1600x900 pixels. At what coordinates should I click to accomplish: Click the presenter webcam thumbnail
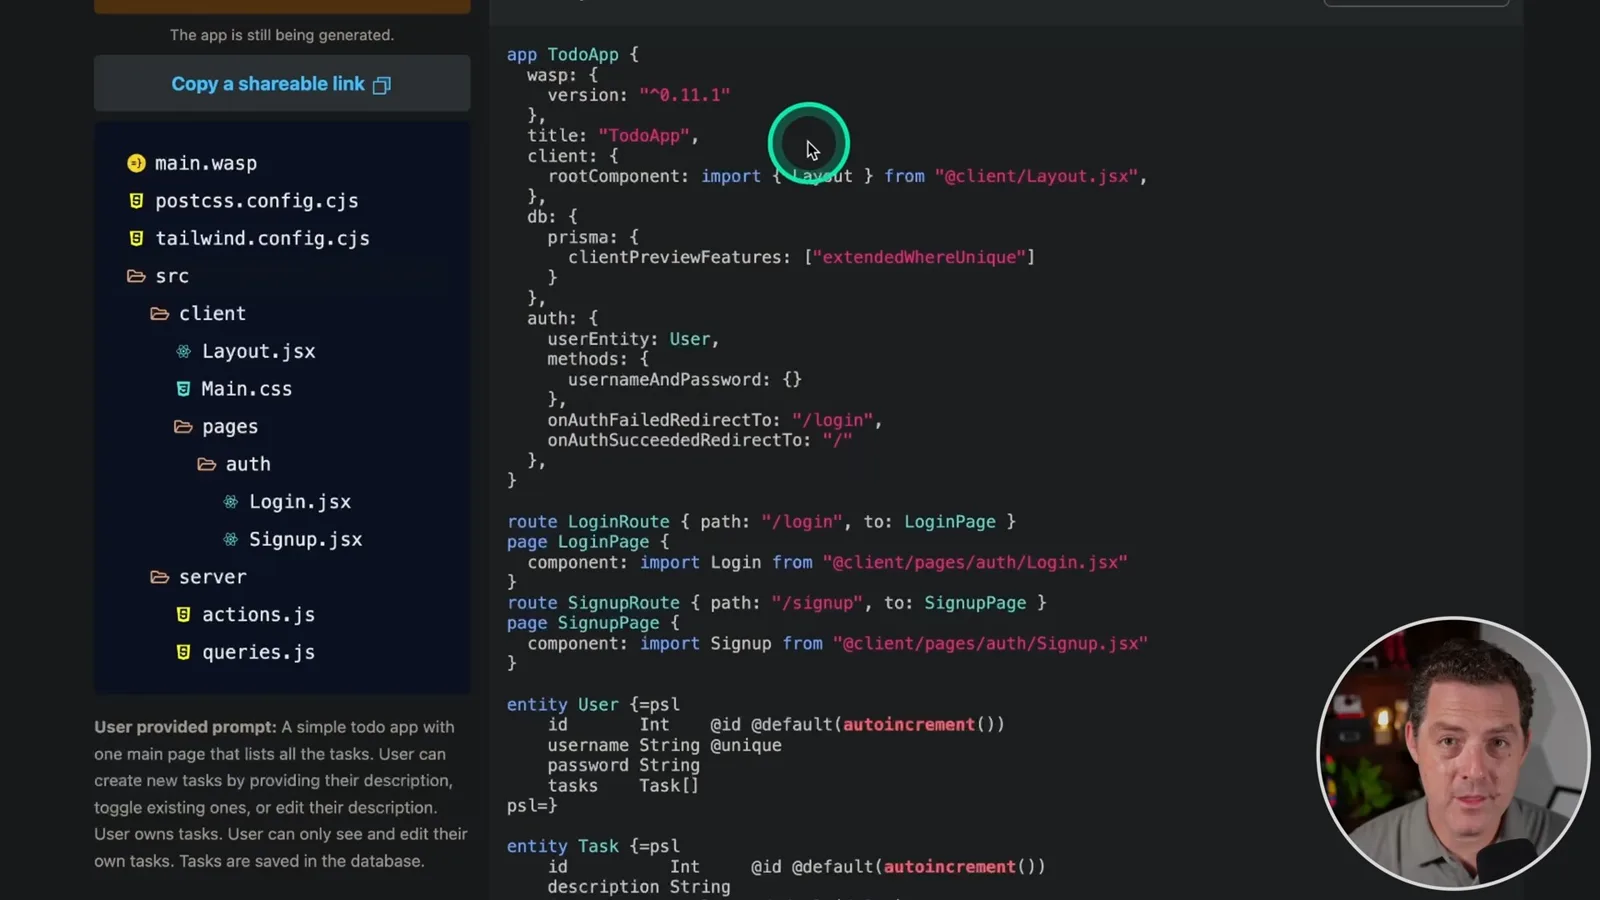pyautogui.click(x=1453, y=753)
